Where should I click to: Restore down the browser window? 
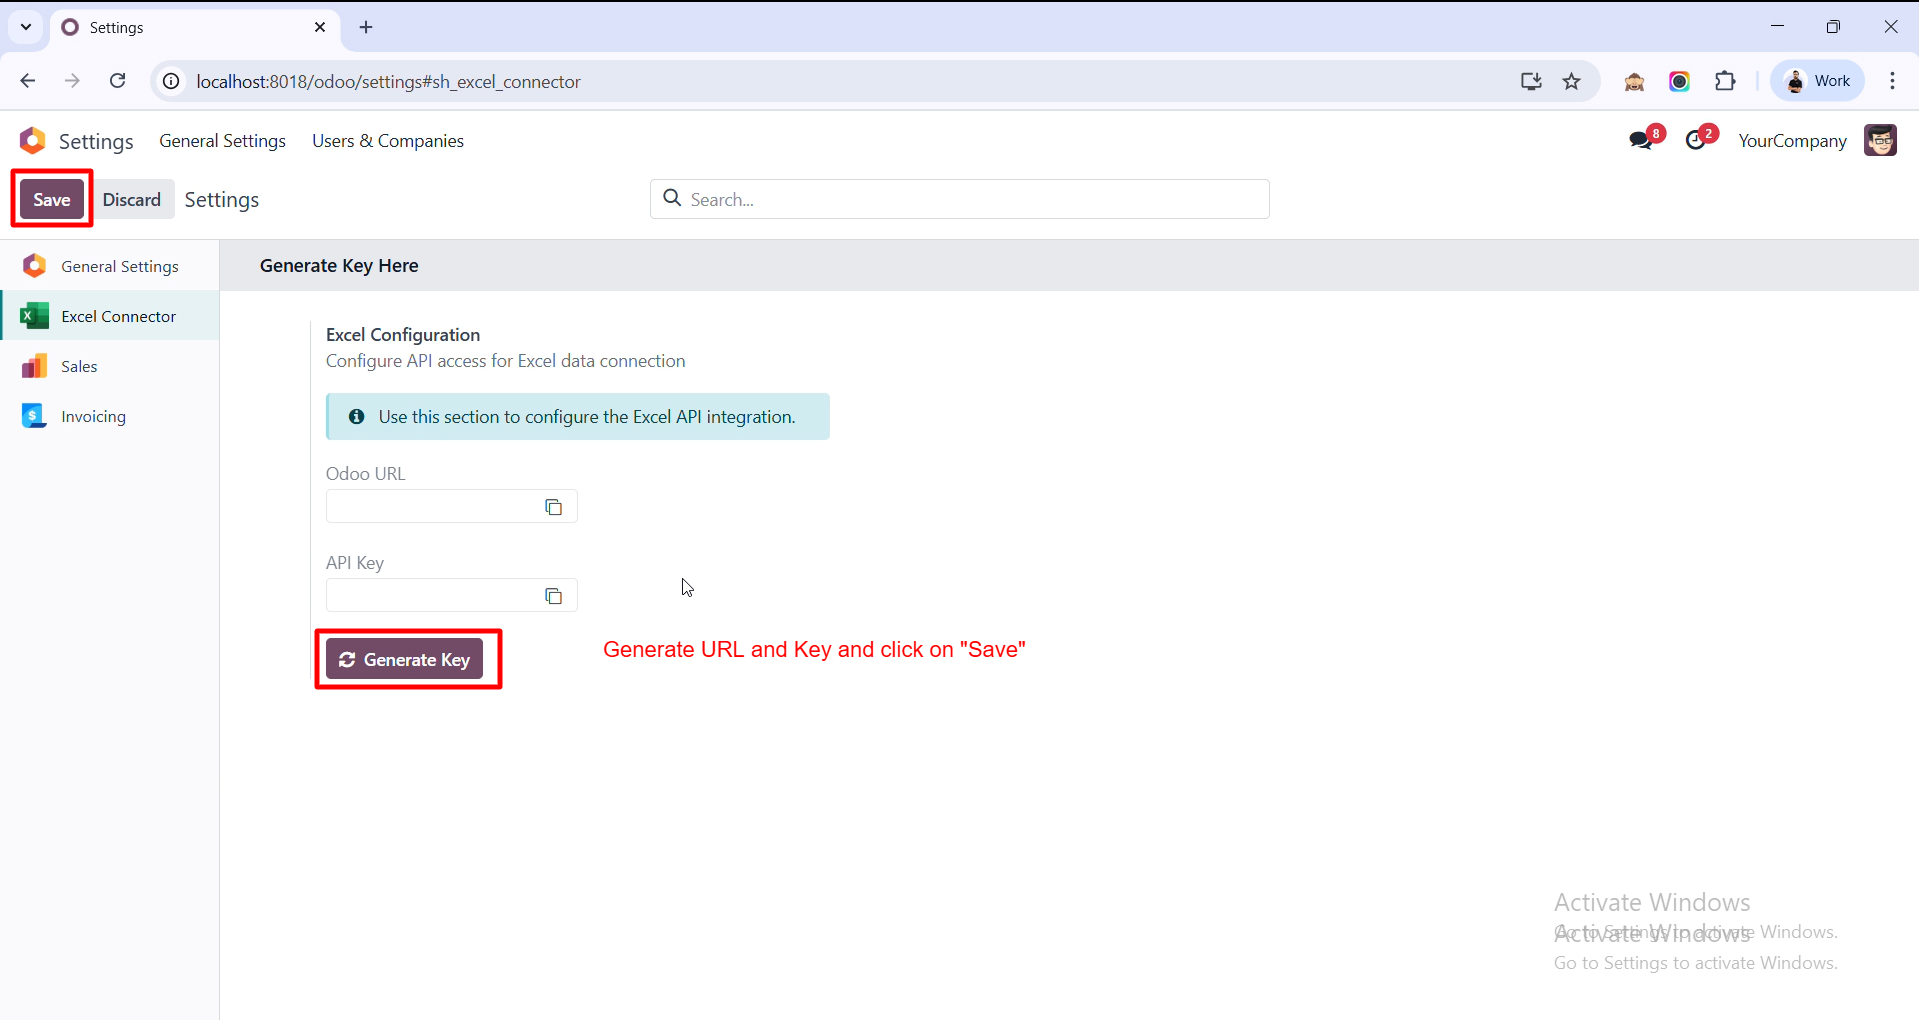tap(1833, 27)
